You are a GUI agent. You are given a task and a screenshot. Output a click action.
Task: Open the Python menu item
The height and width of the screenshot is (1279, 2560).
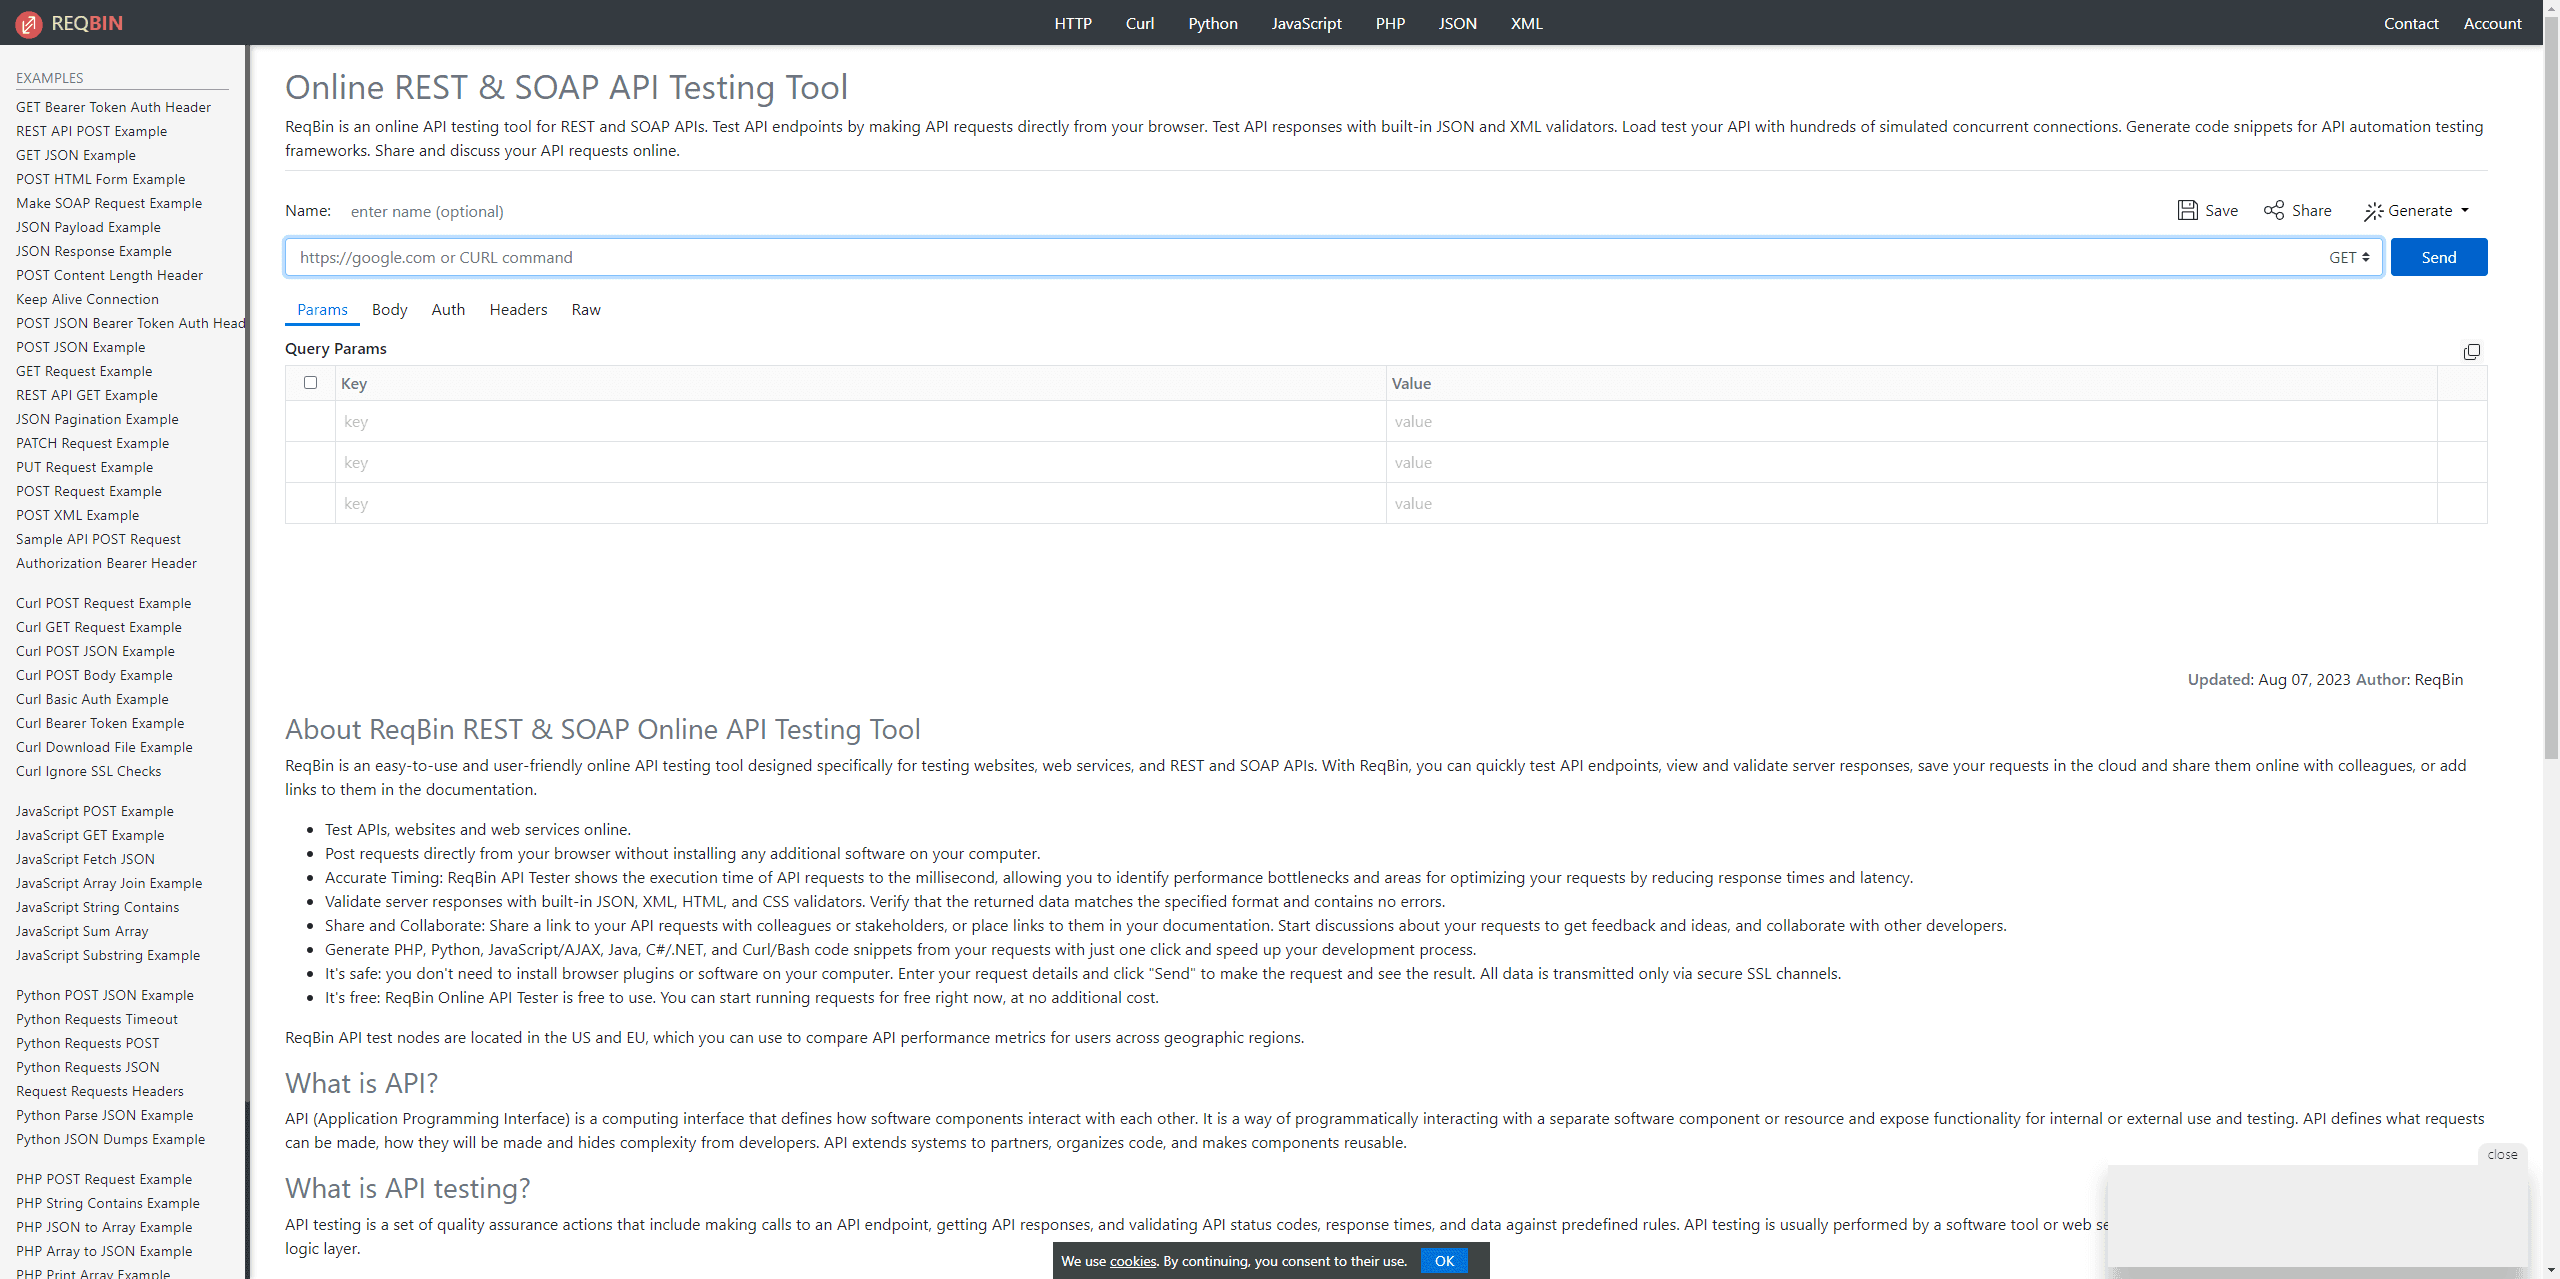coord(1213,23)
